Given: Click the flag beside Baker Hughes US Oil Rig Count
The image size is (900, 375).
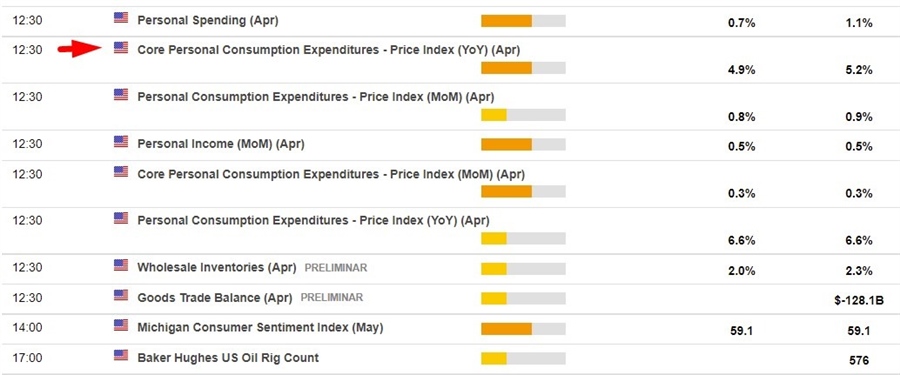Looking at the screenshot, I should point(121,355).
